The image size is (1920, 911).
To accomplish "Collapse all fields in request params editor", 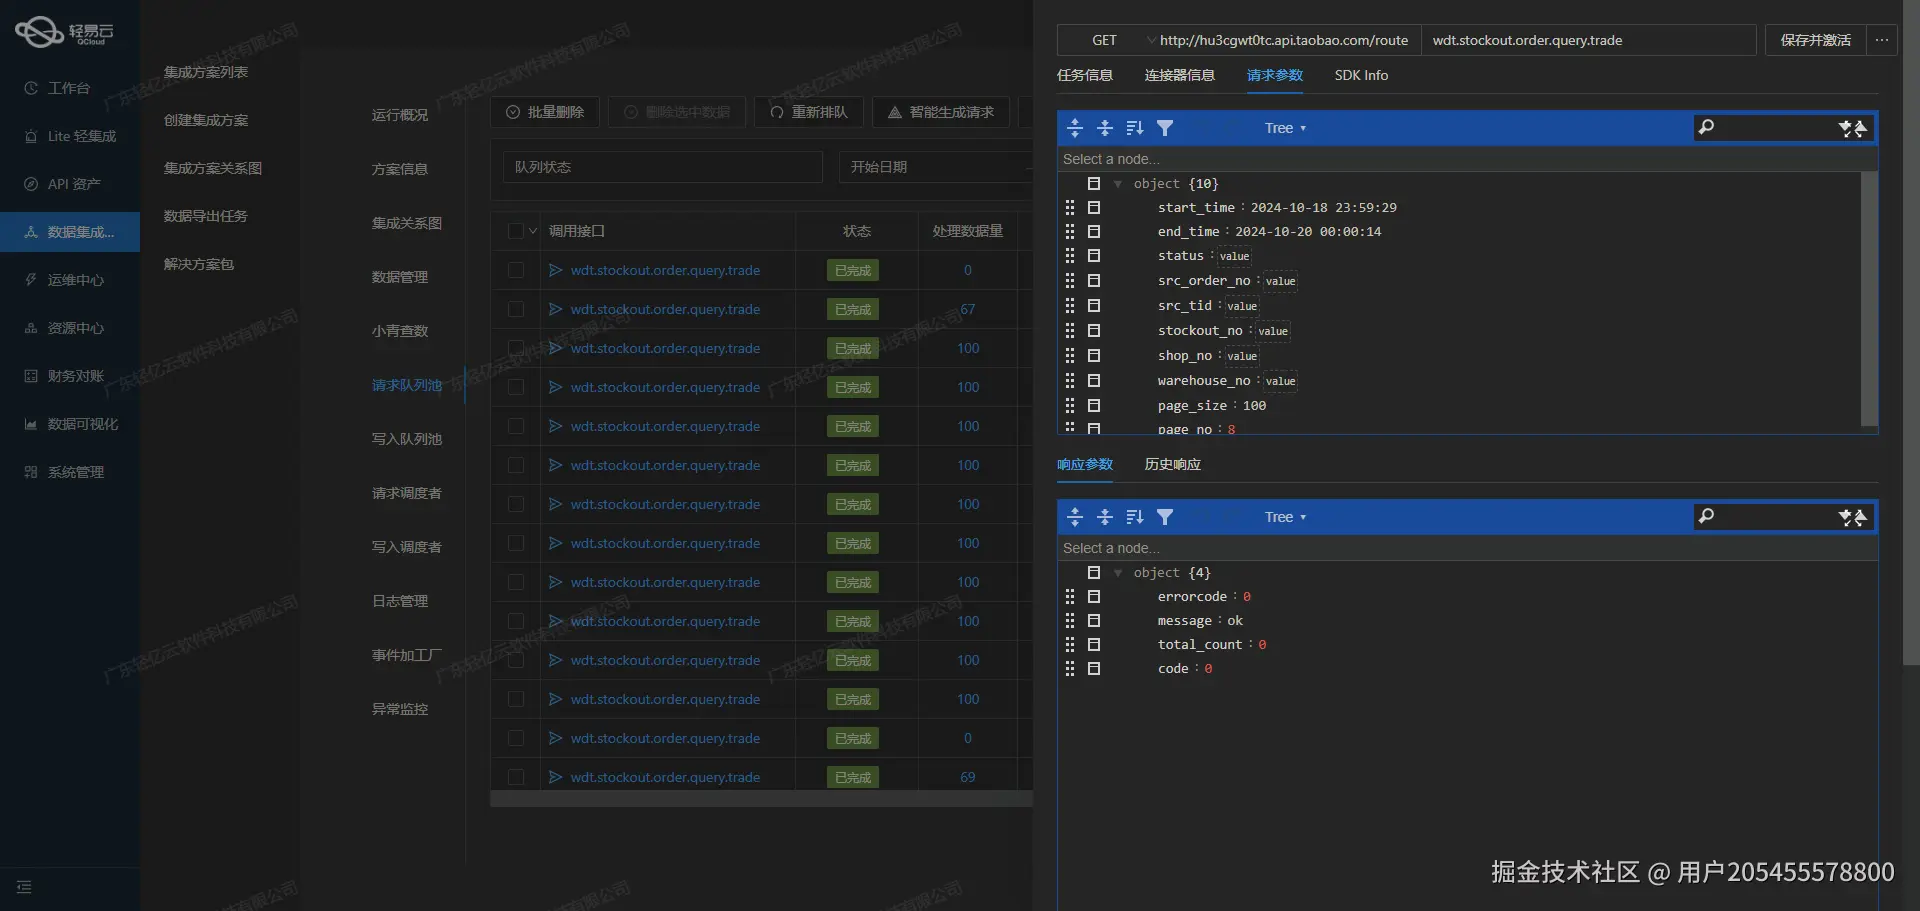I will pos(1105,128).
